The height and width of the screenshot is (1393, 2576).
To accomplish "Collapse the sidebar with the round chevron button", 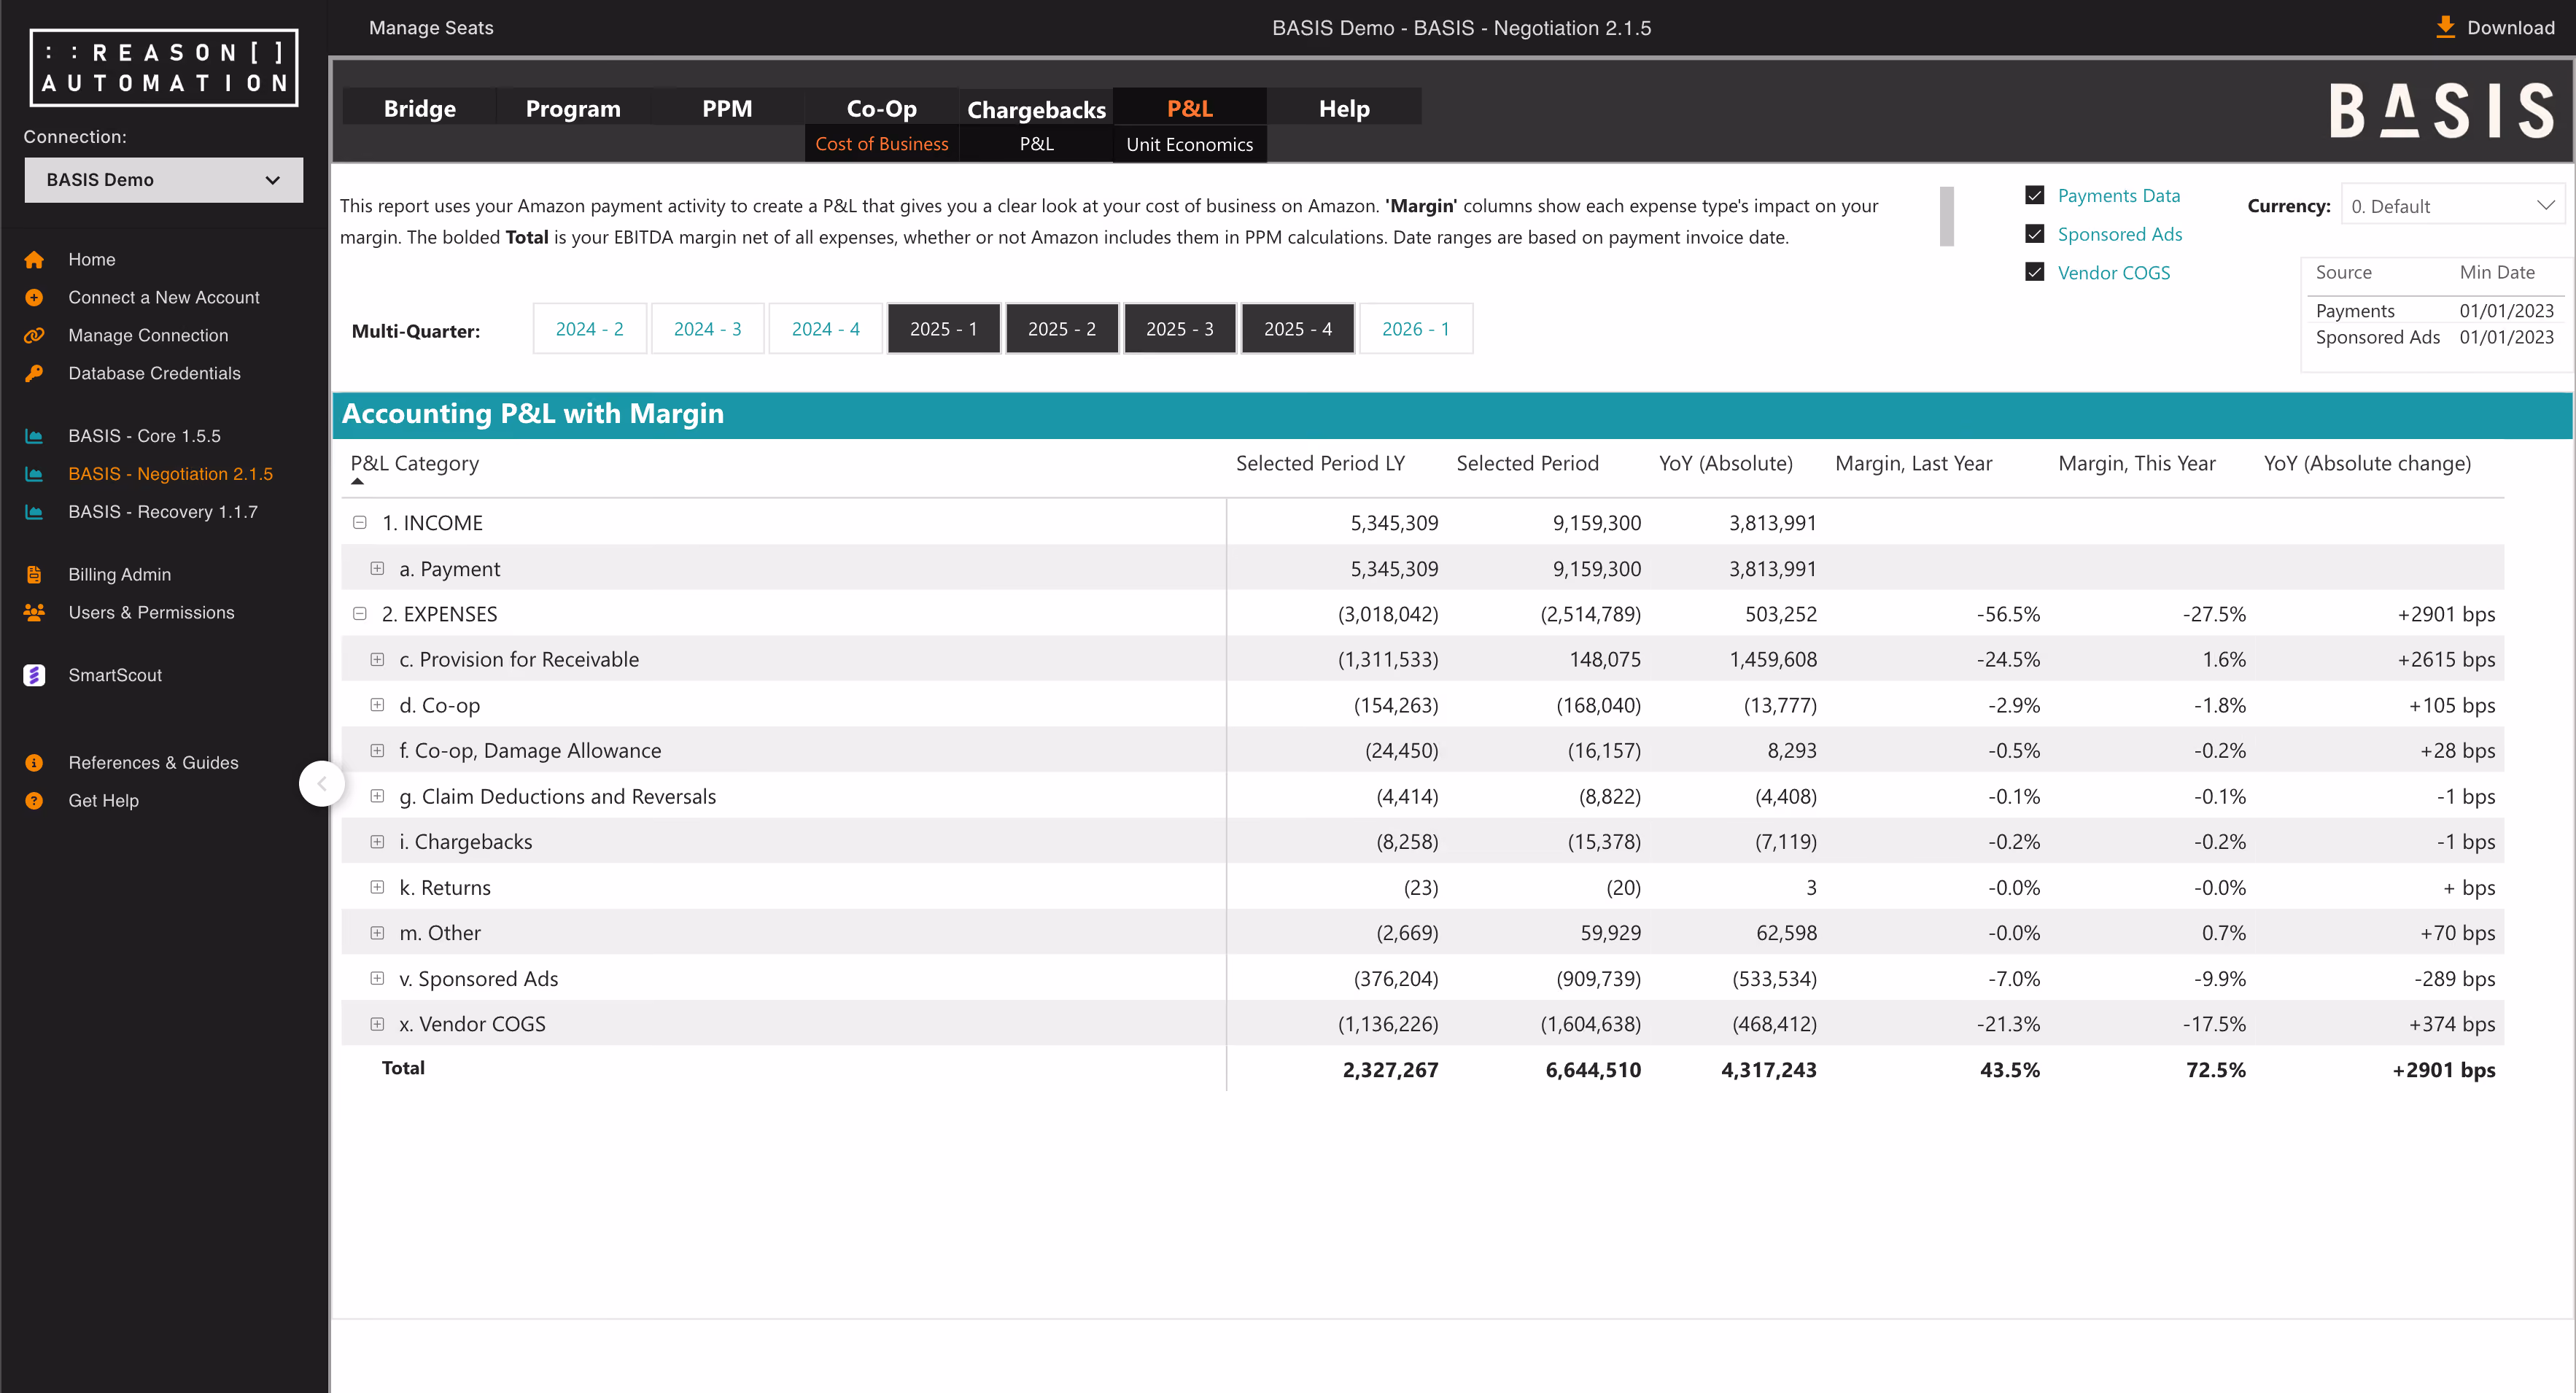I will coord(322,784).
